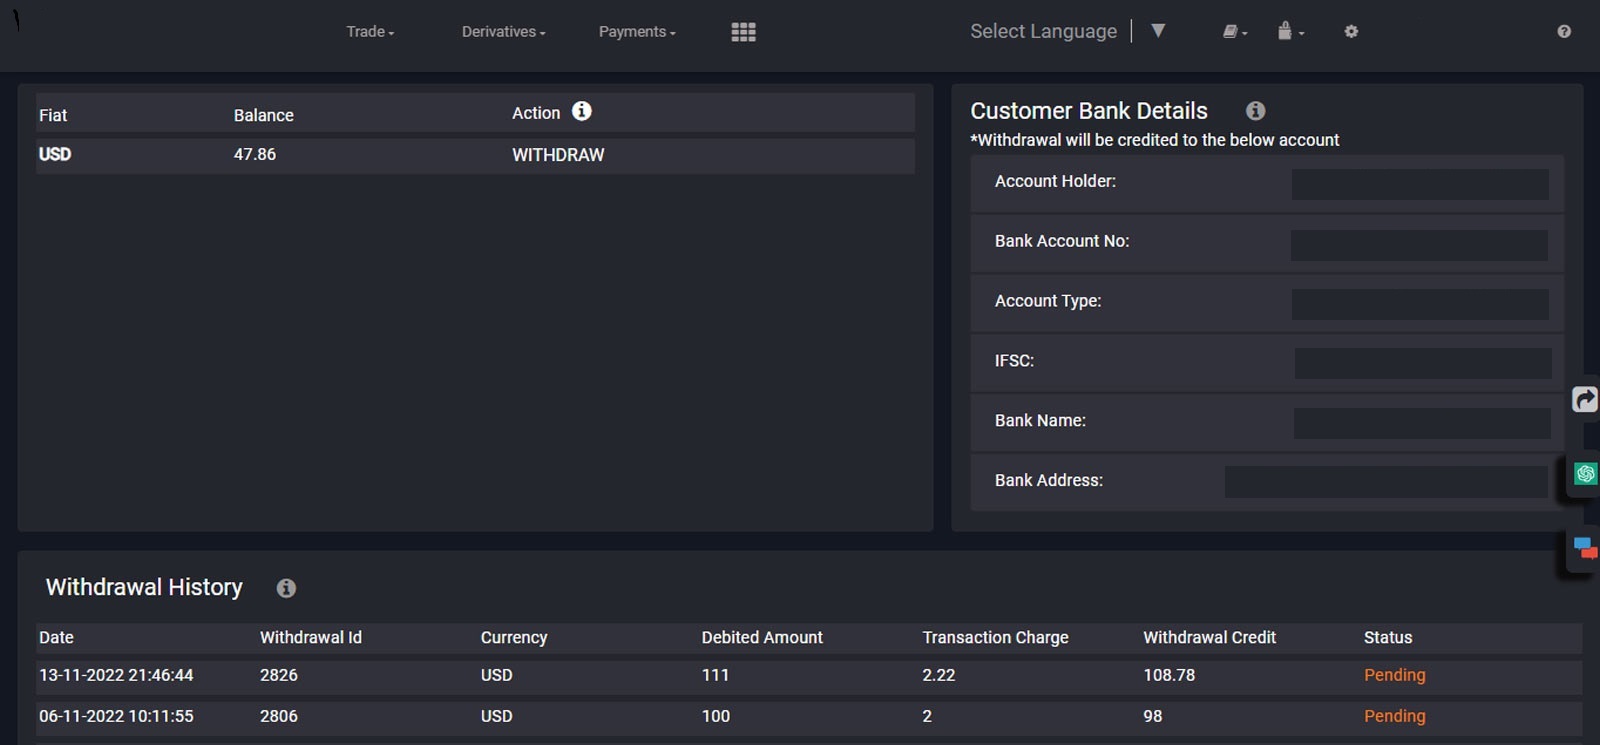Click the Account Holder field
This screenshot has width=1600, height=745.
1420,184
